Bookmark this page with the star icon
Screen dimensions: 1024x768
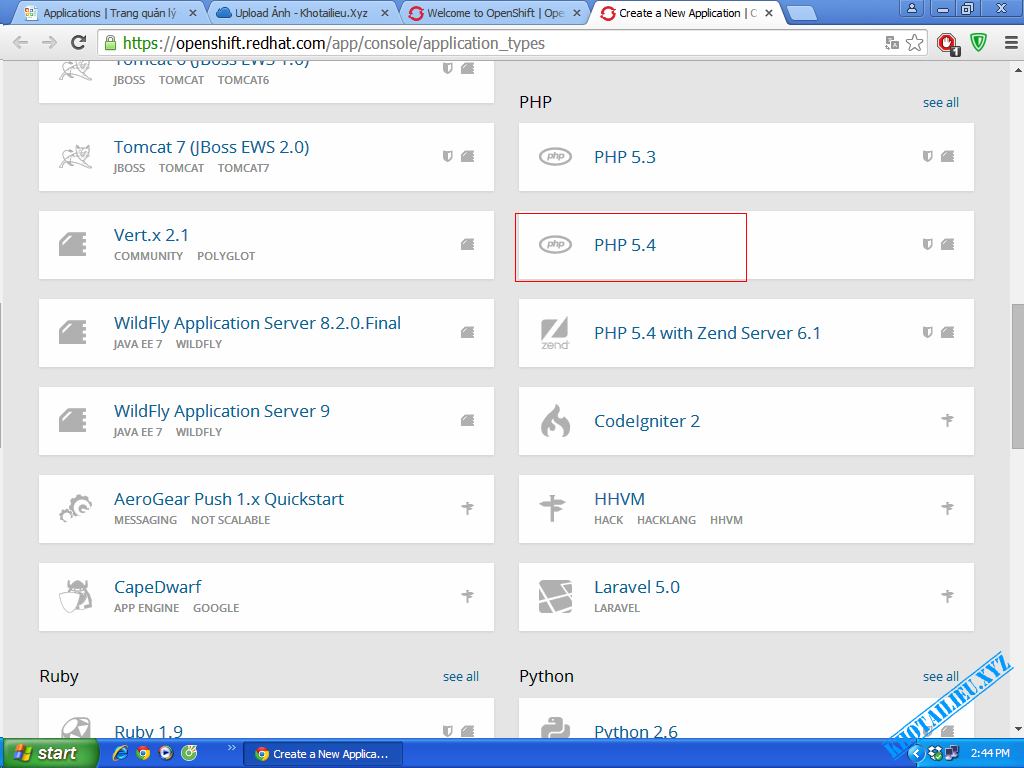pyautogui.click(x=914, y=43)
